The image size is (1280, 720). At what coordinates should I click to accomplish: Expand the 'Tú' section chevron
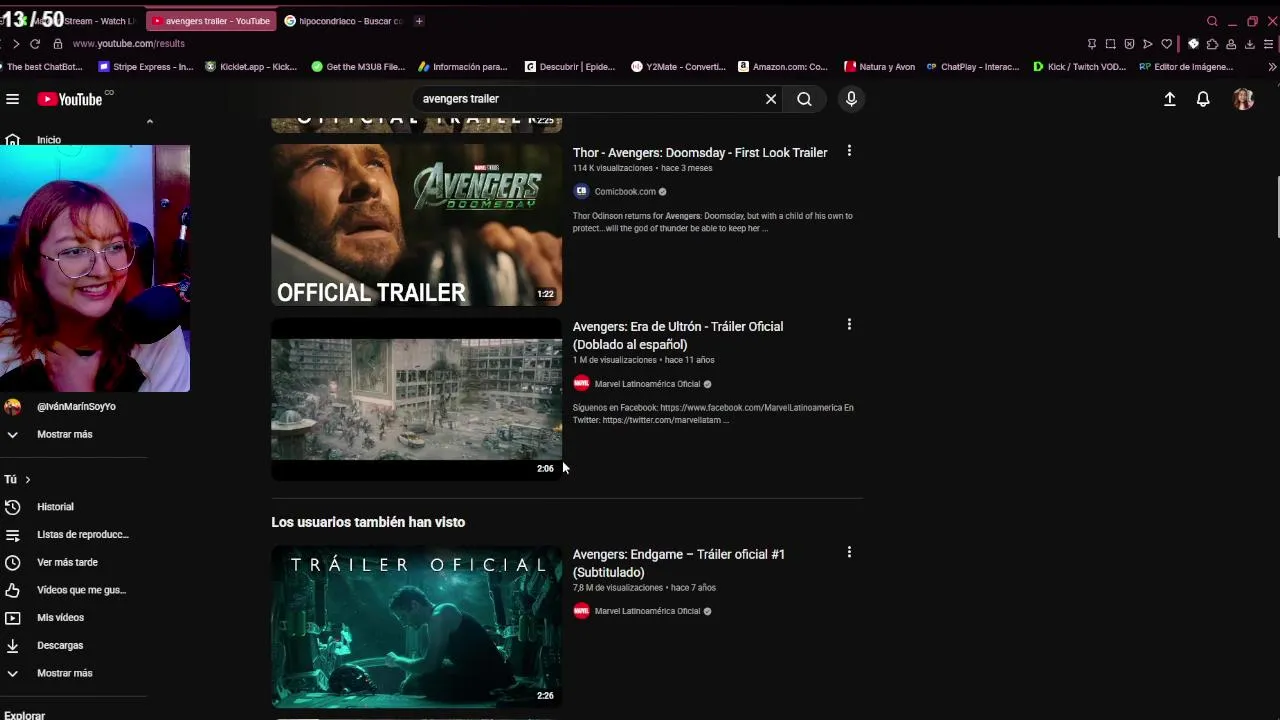pos(27,480)
